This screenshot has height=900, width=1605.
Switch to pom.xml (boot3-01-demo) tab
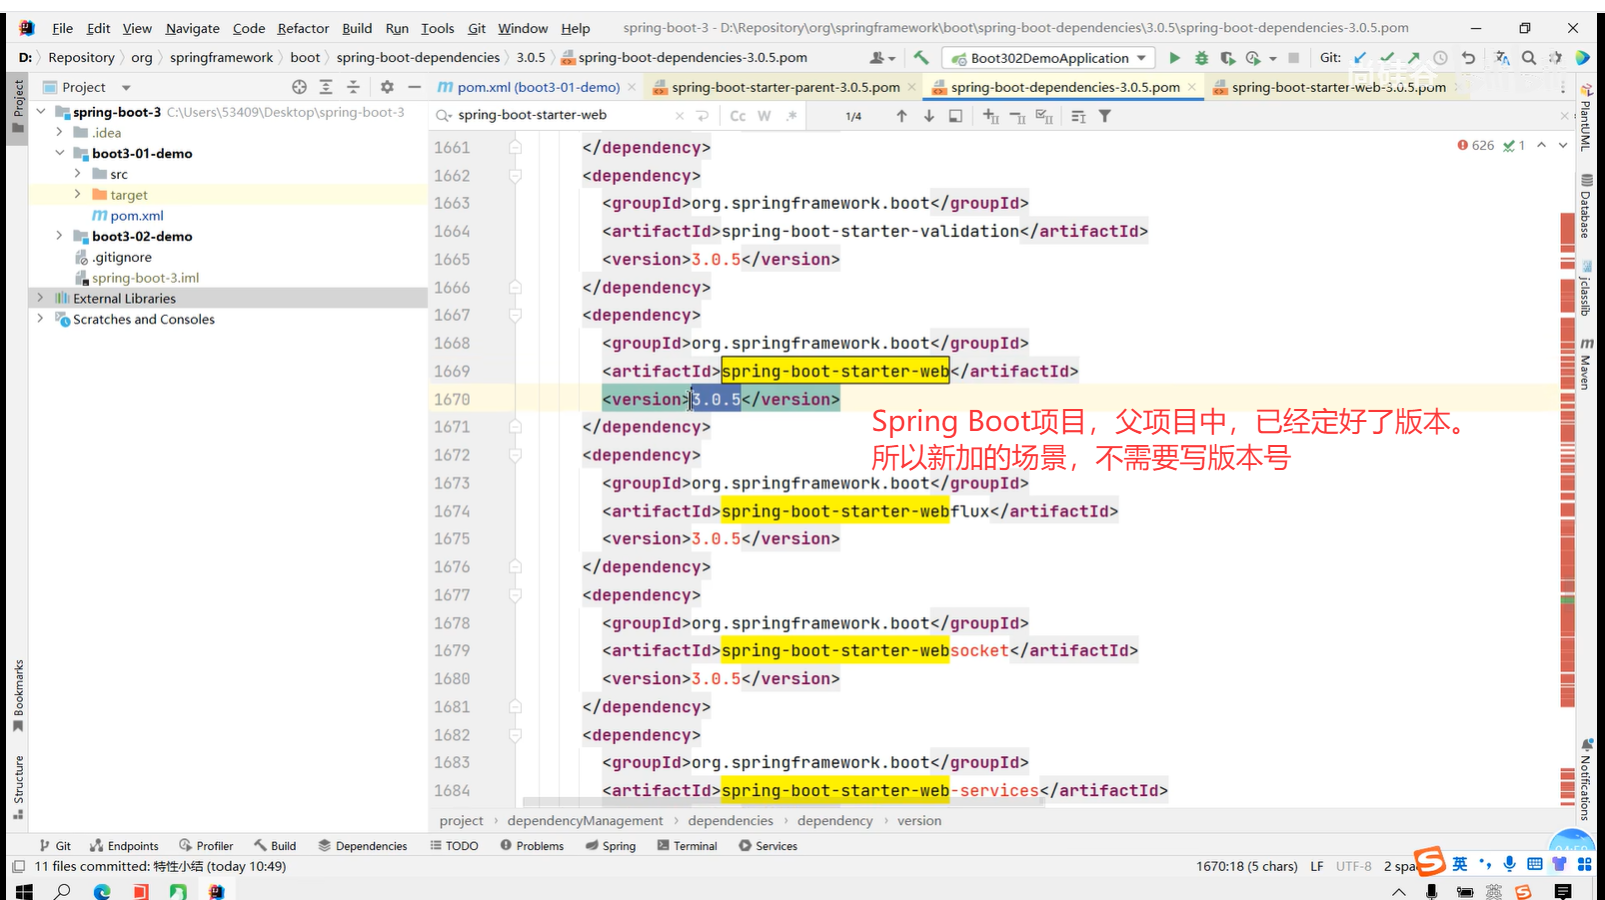coord(538,87)
